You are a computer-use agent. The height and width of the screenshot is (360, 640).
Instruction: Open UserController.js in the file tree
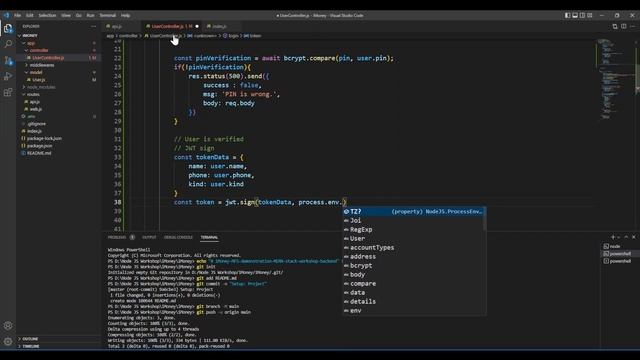[x=48, y=58]
